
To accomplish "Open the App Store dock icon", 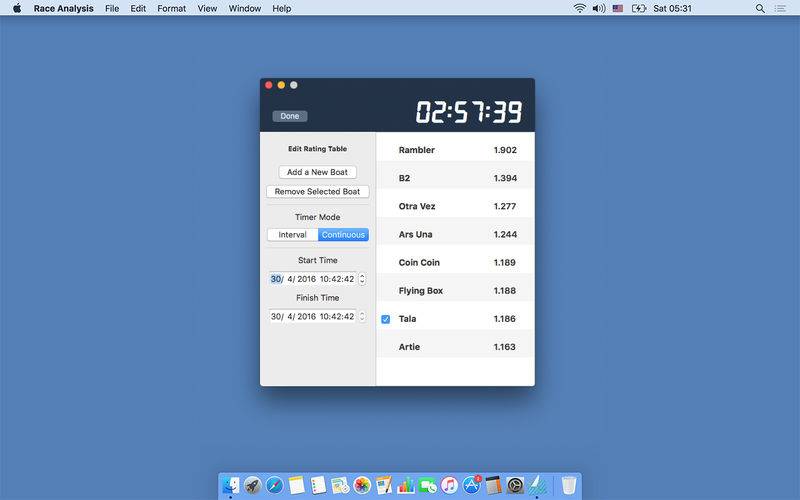I will click(x=471, y=485).
